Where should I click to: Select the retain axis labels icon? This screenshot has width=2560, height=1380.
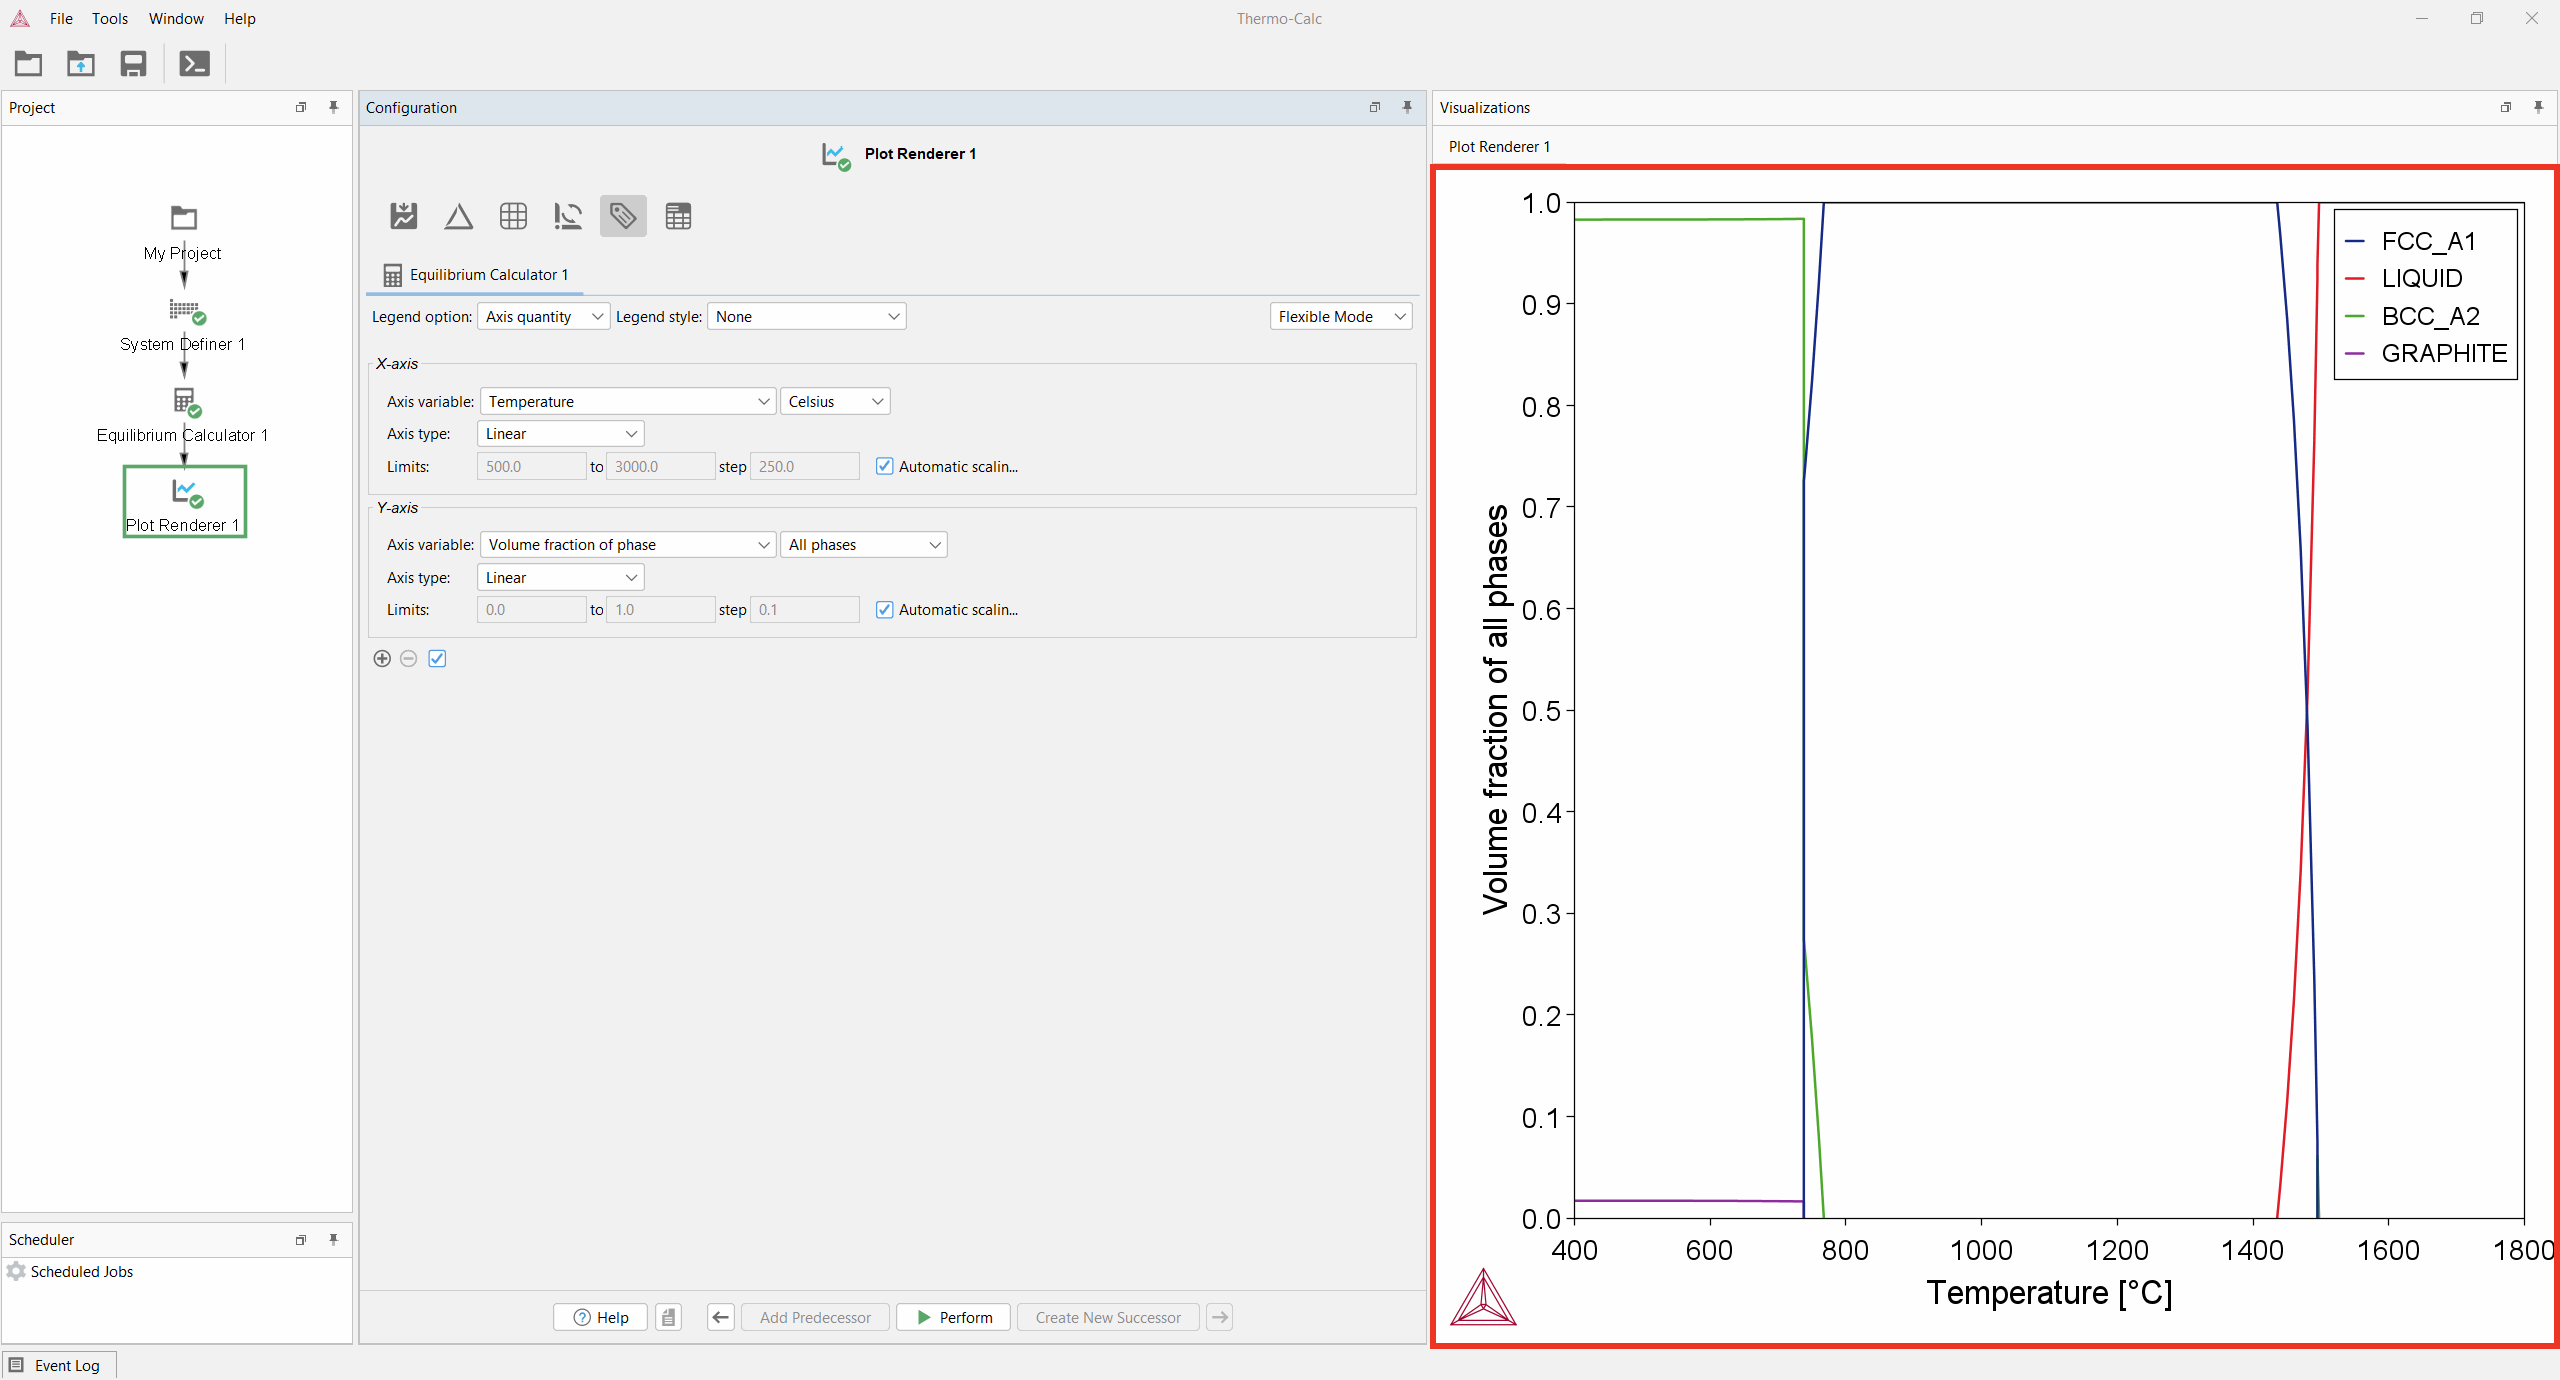pos(567,216)
